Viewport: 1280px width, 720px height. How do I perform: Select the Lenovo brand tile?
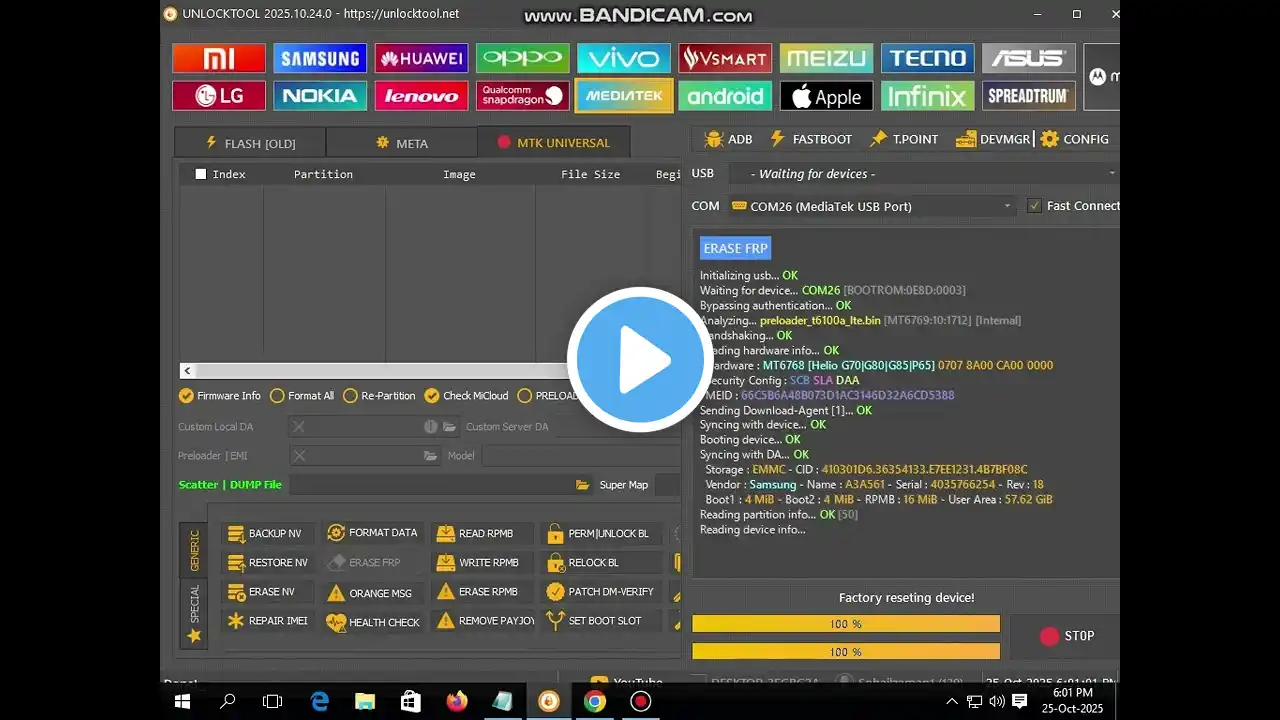tap(421, 96)
